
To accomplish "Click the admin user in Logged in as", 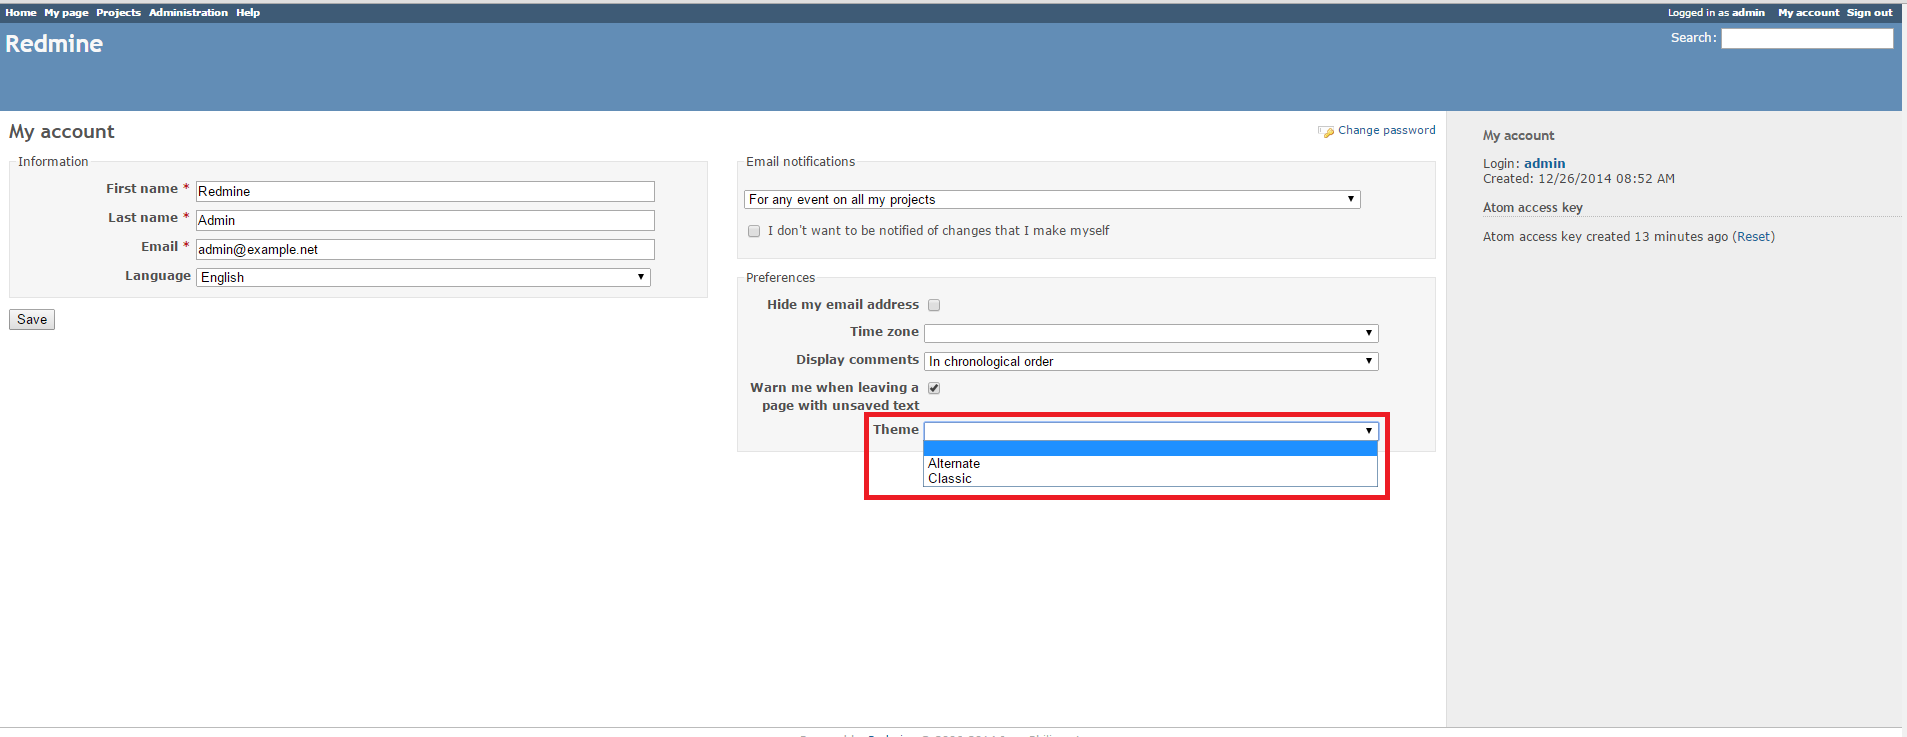I will tap(1748, 13).
